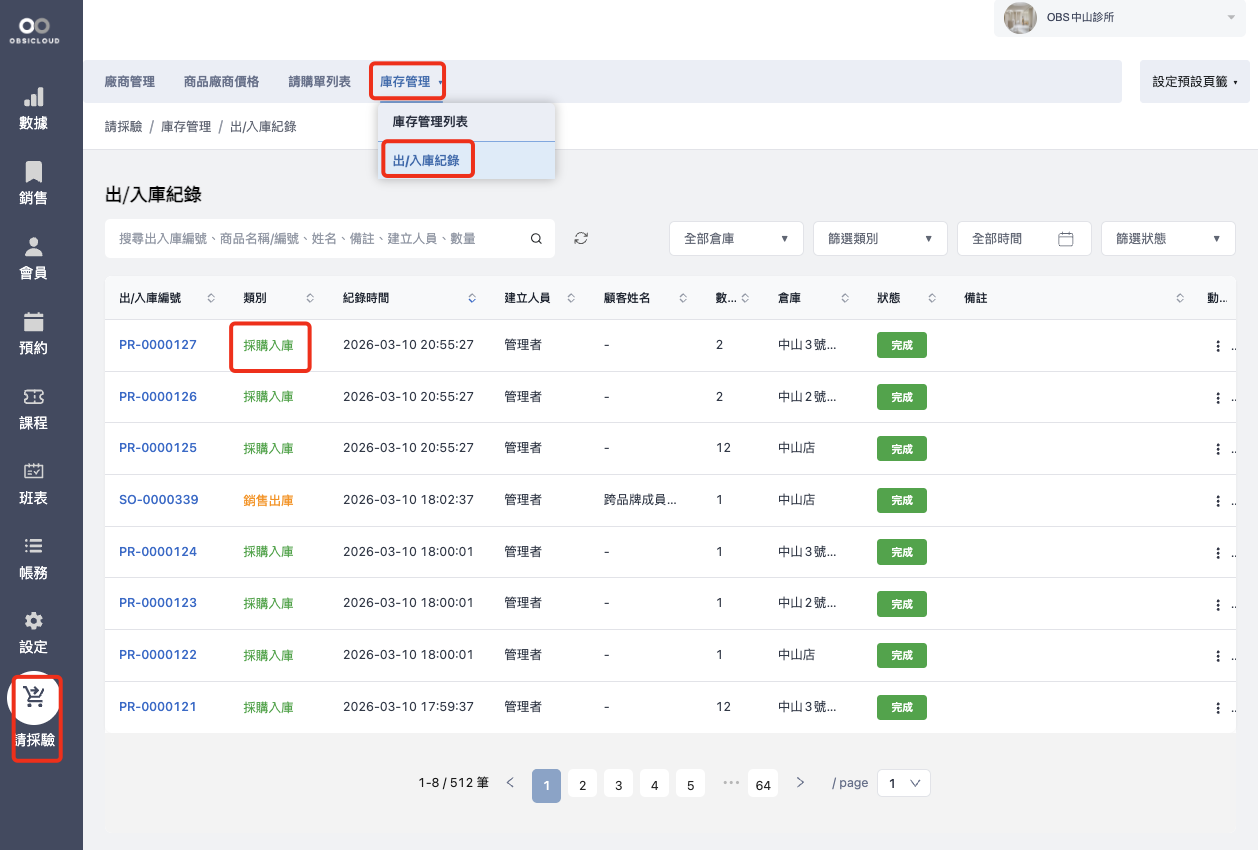Switch to the 廠商管理 tab
1258x850 pixels.
(129, 81)
